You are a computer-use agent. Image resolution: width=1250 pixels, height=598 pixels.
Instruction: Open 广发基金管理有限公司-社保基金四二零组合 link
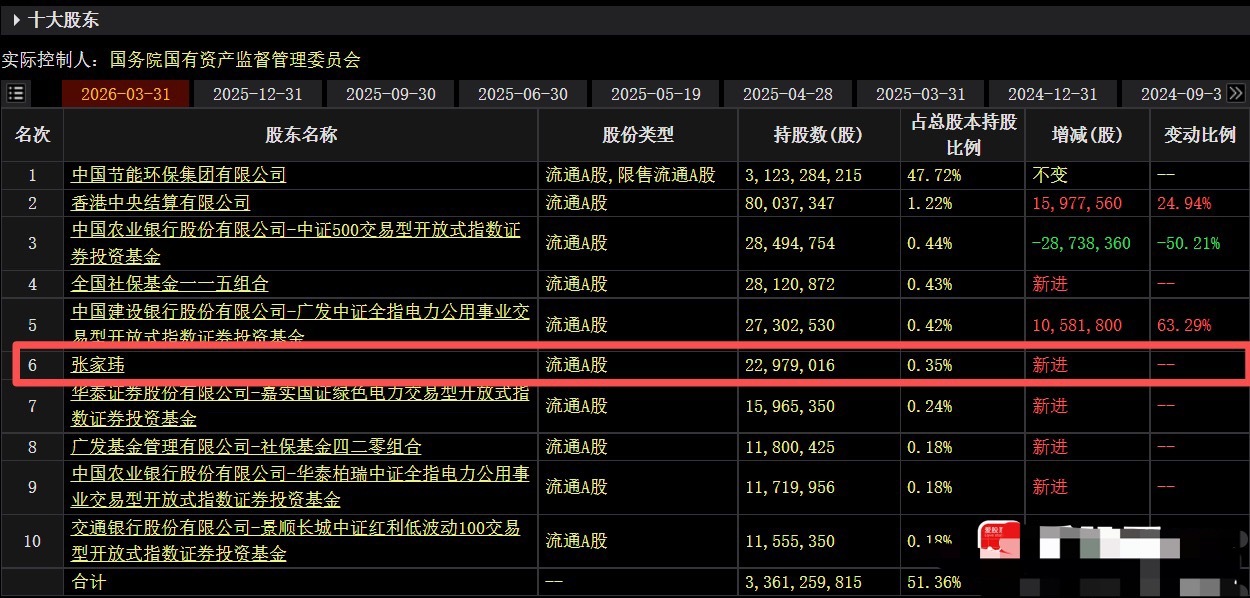[246, 447]
